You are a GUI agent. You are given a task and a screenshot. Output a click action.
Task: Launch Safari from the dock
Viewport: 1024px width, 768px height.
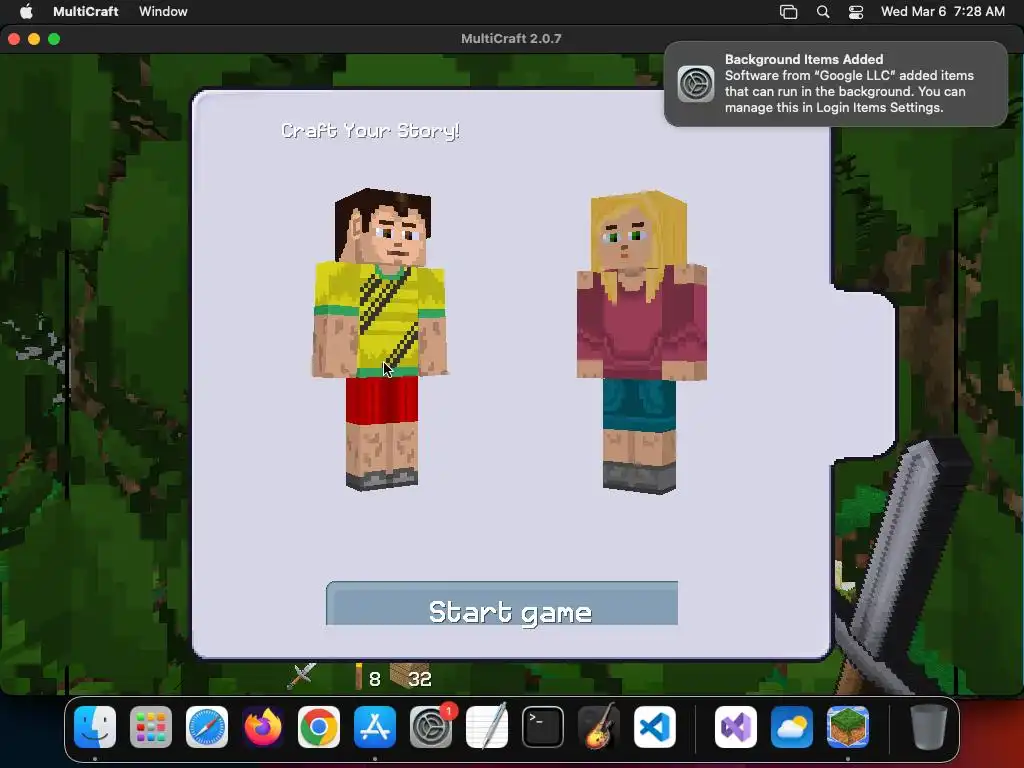(207, 727)
